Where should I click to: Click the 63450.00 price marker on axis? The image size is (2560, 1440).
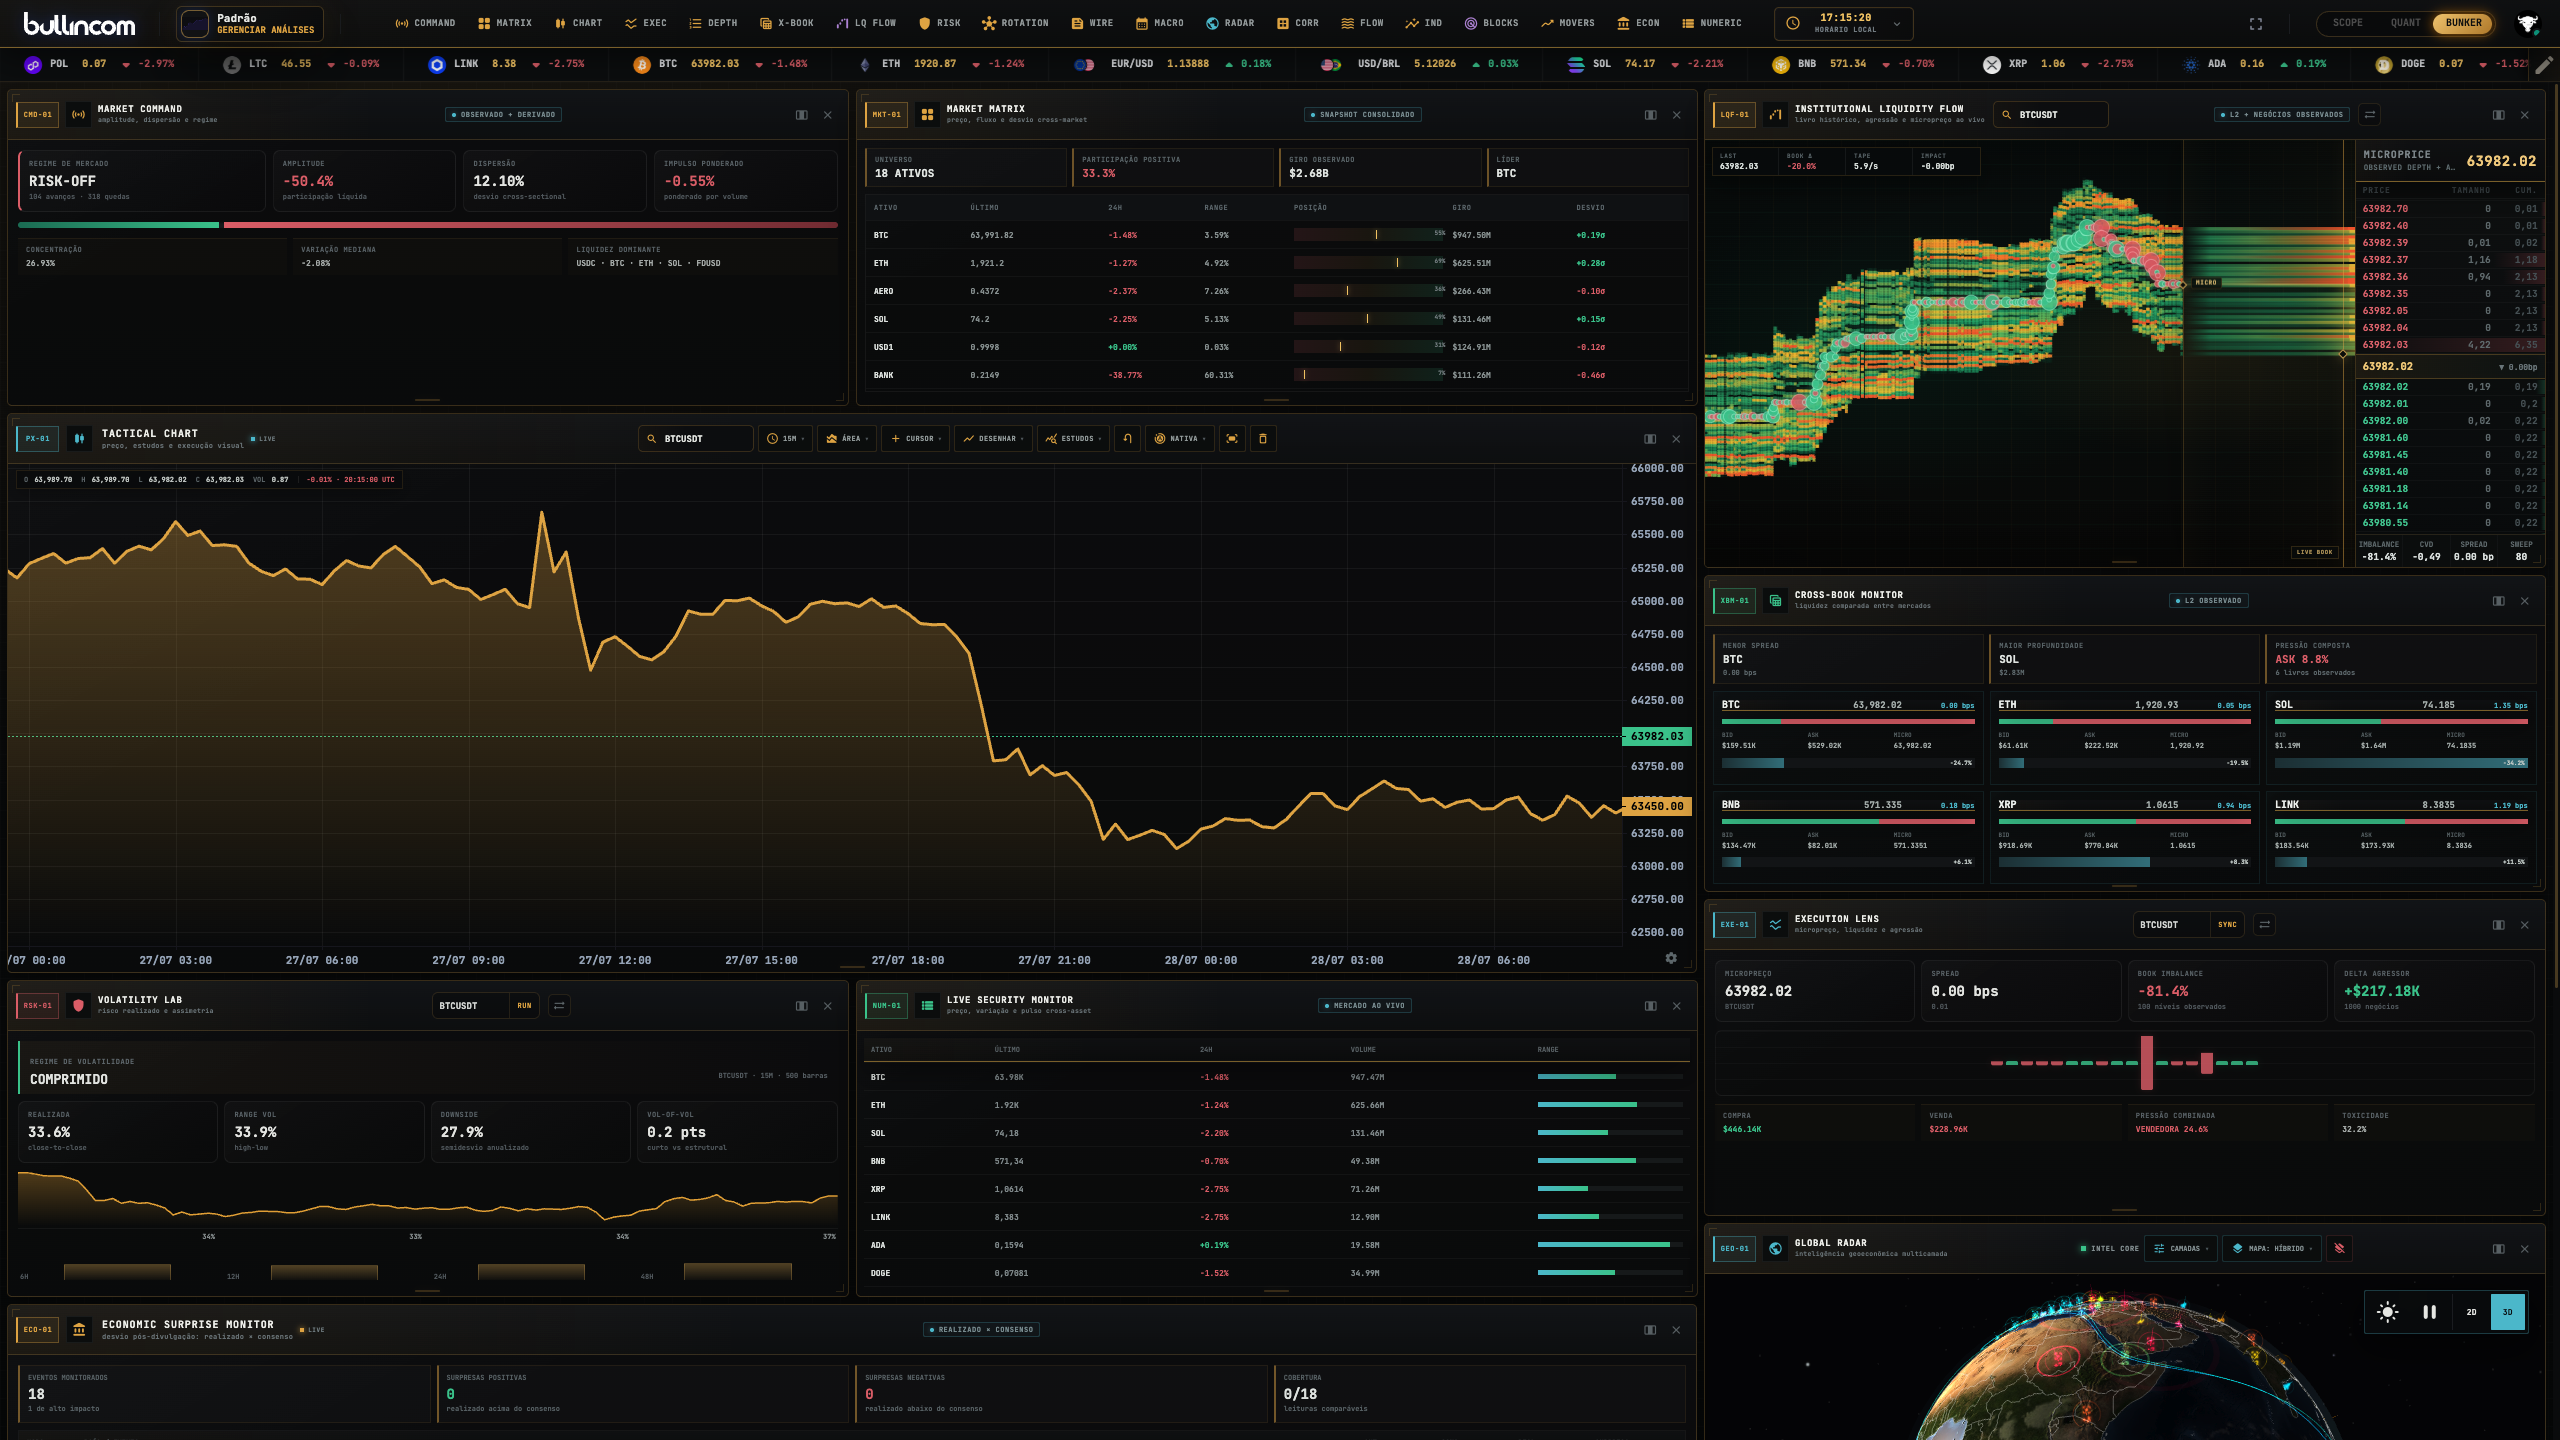(1657, 806)
